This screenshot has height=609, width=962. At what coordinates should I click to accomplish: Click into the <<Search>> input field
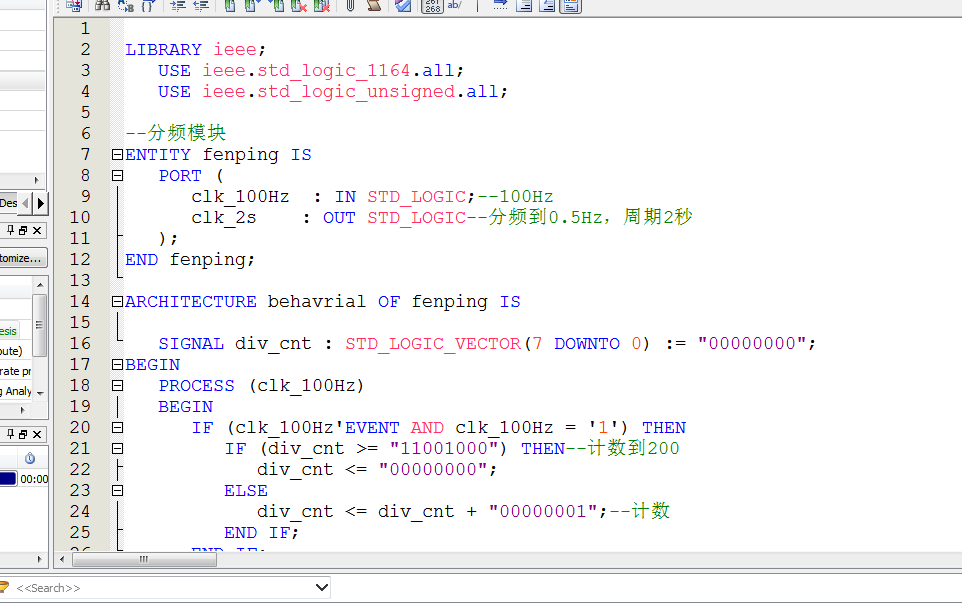pyautogui.click(x=163, y=588)
